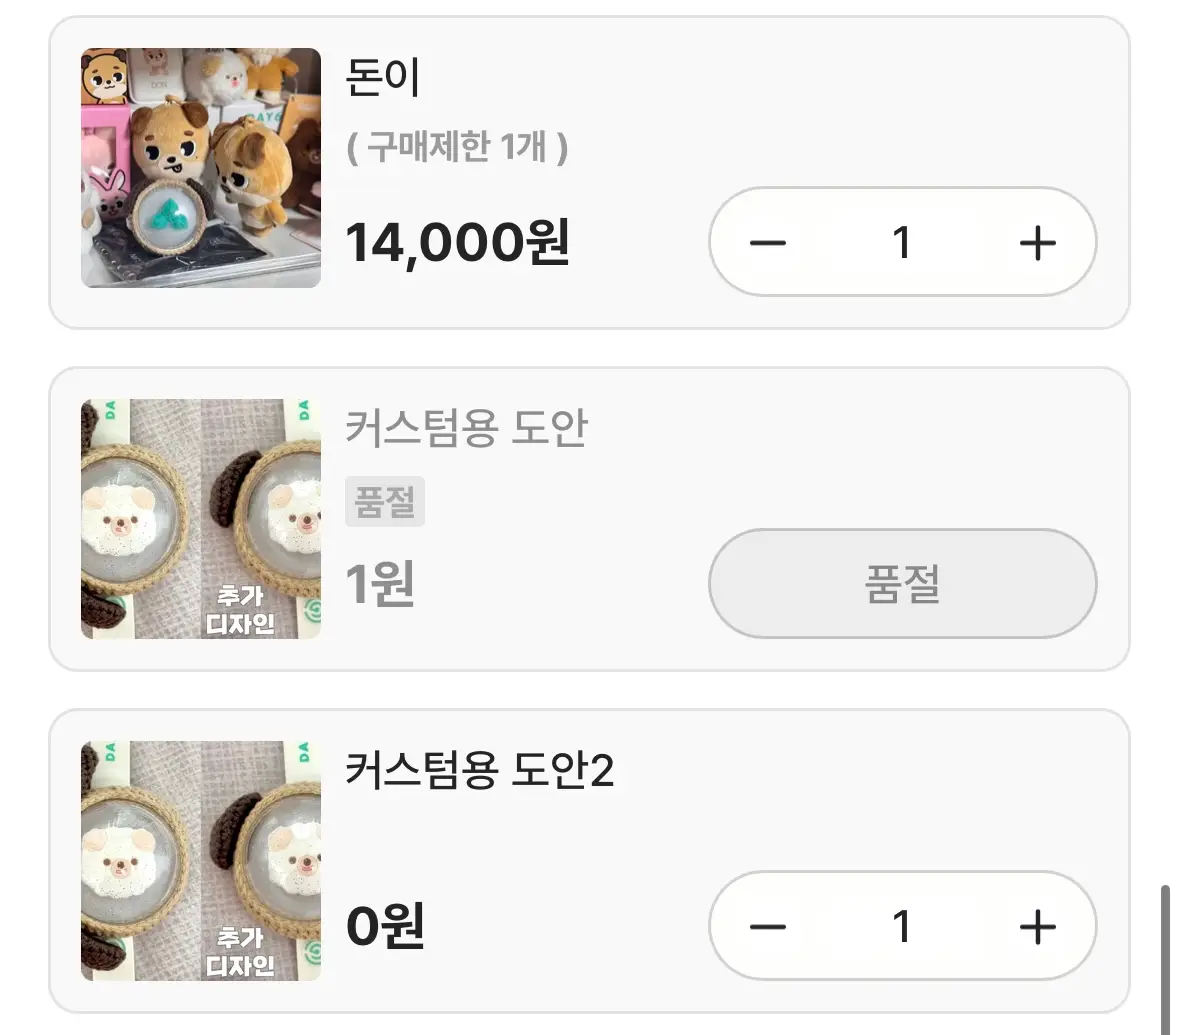1179x1035 pixels.
Task: Select the 커스텀용 도안2 title
Action: [479, 771]
